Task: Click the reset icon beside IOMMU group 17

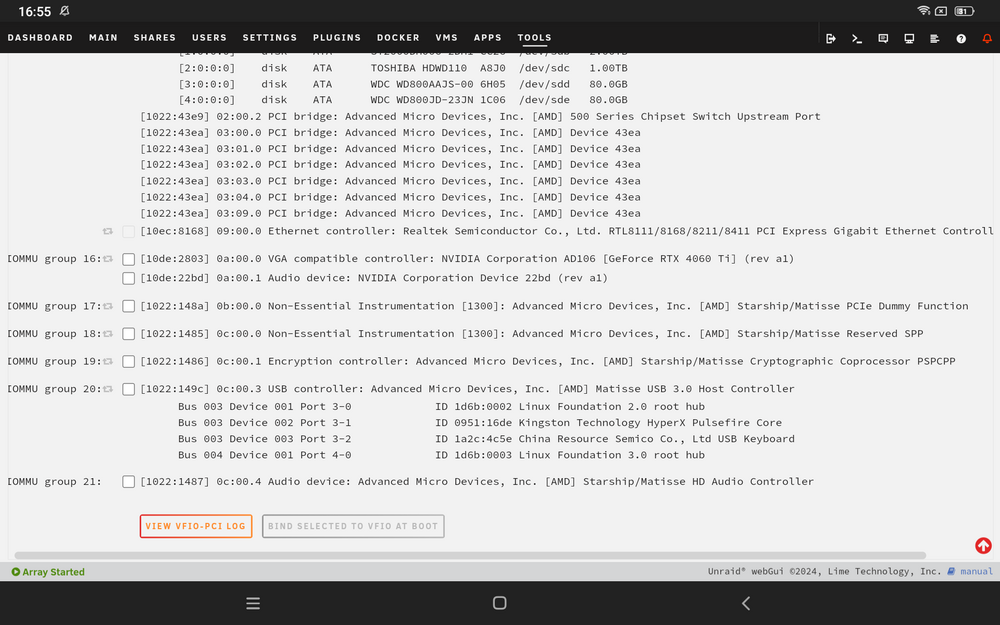Action: tap(108, 306)
